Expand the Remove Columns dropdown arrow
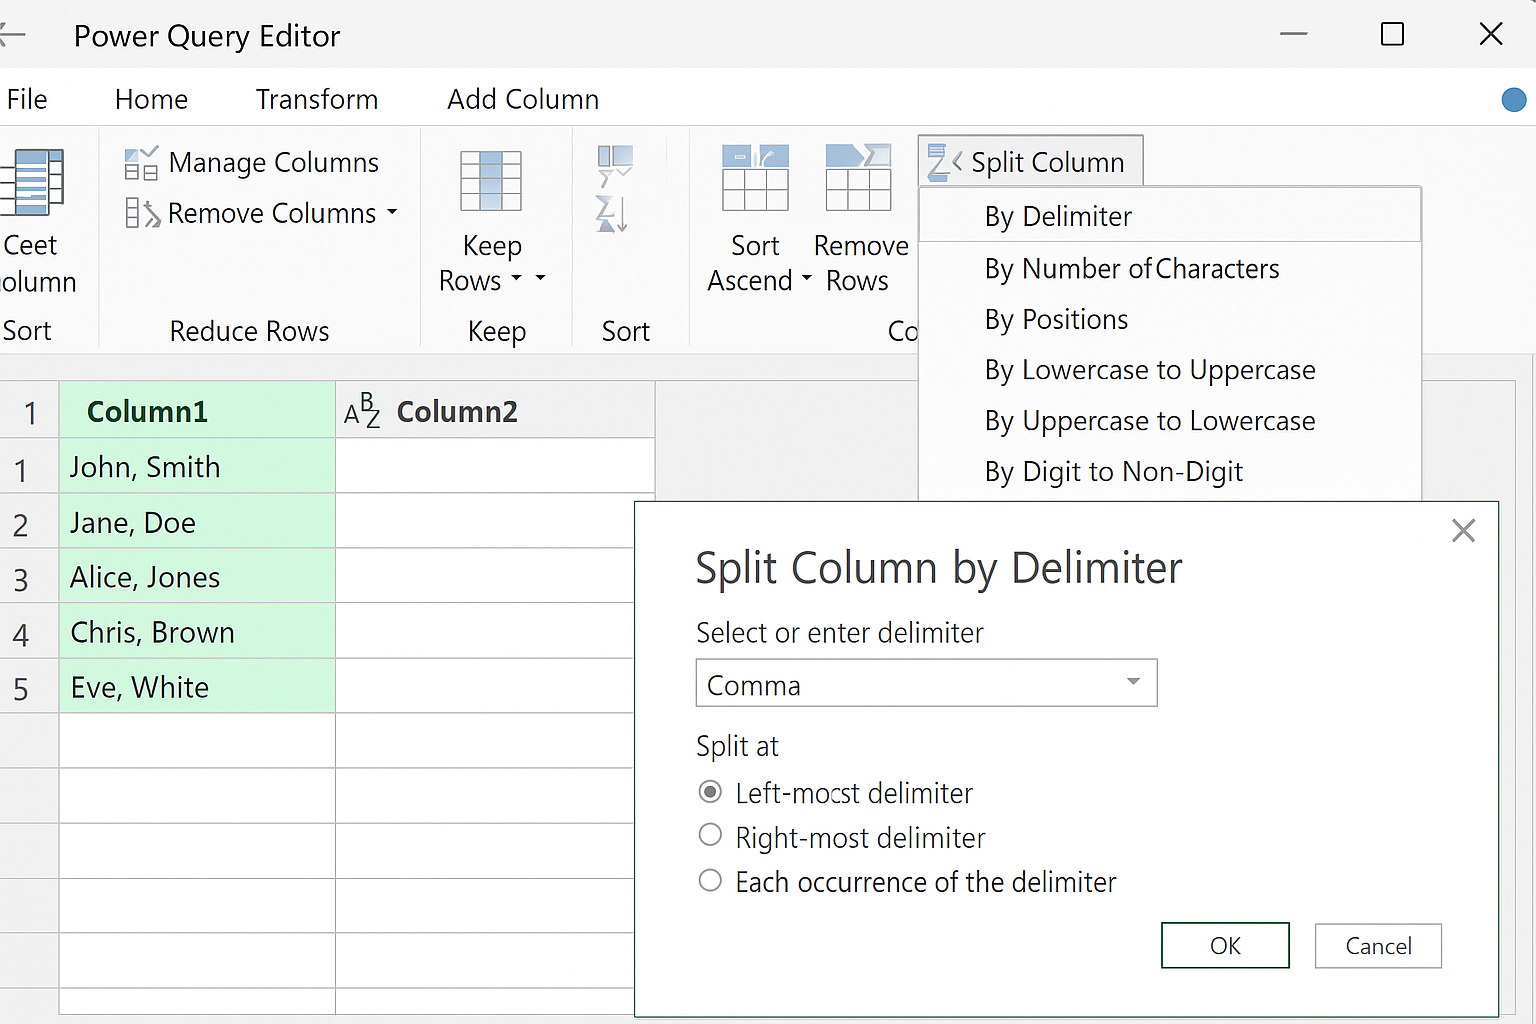Viewport: 1536px width, 1024px height. (x=392, y=212)
